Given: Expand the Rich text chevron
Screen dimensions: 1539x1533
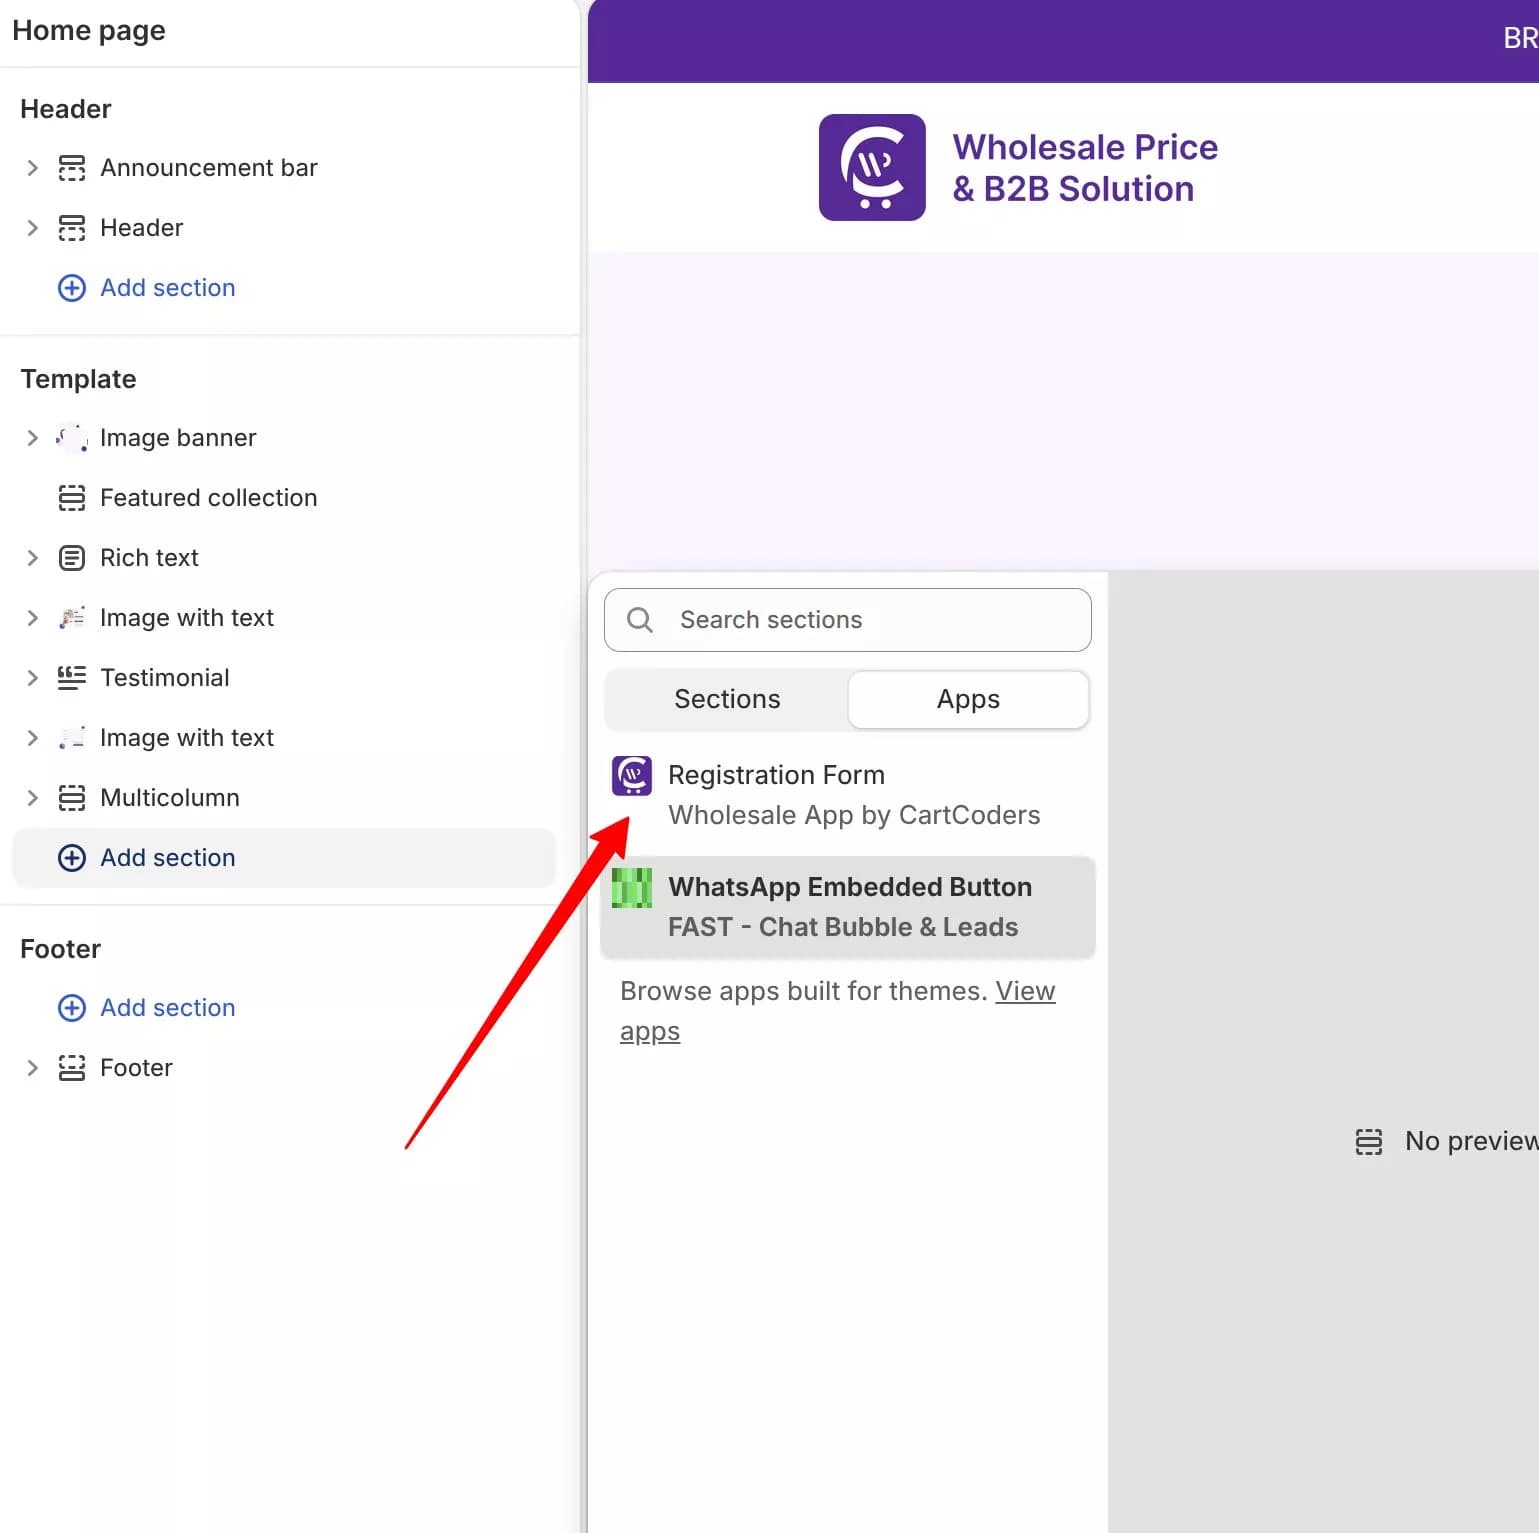Looking at the screenshot, I should 32,558.
